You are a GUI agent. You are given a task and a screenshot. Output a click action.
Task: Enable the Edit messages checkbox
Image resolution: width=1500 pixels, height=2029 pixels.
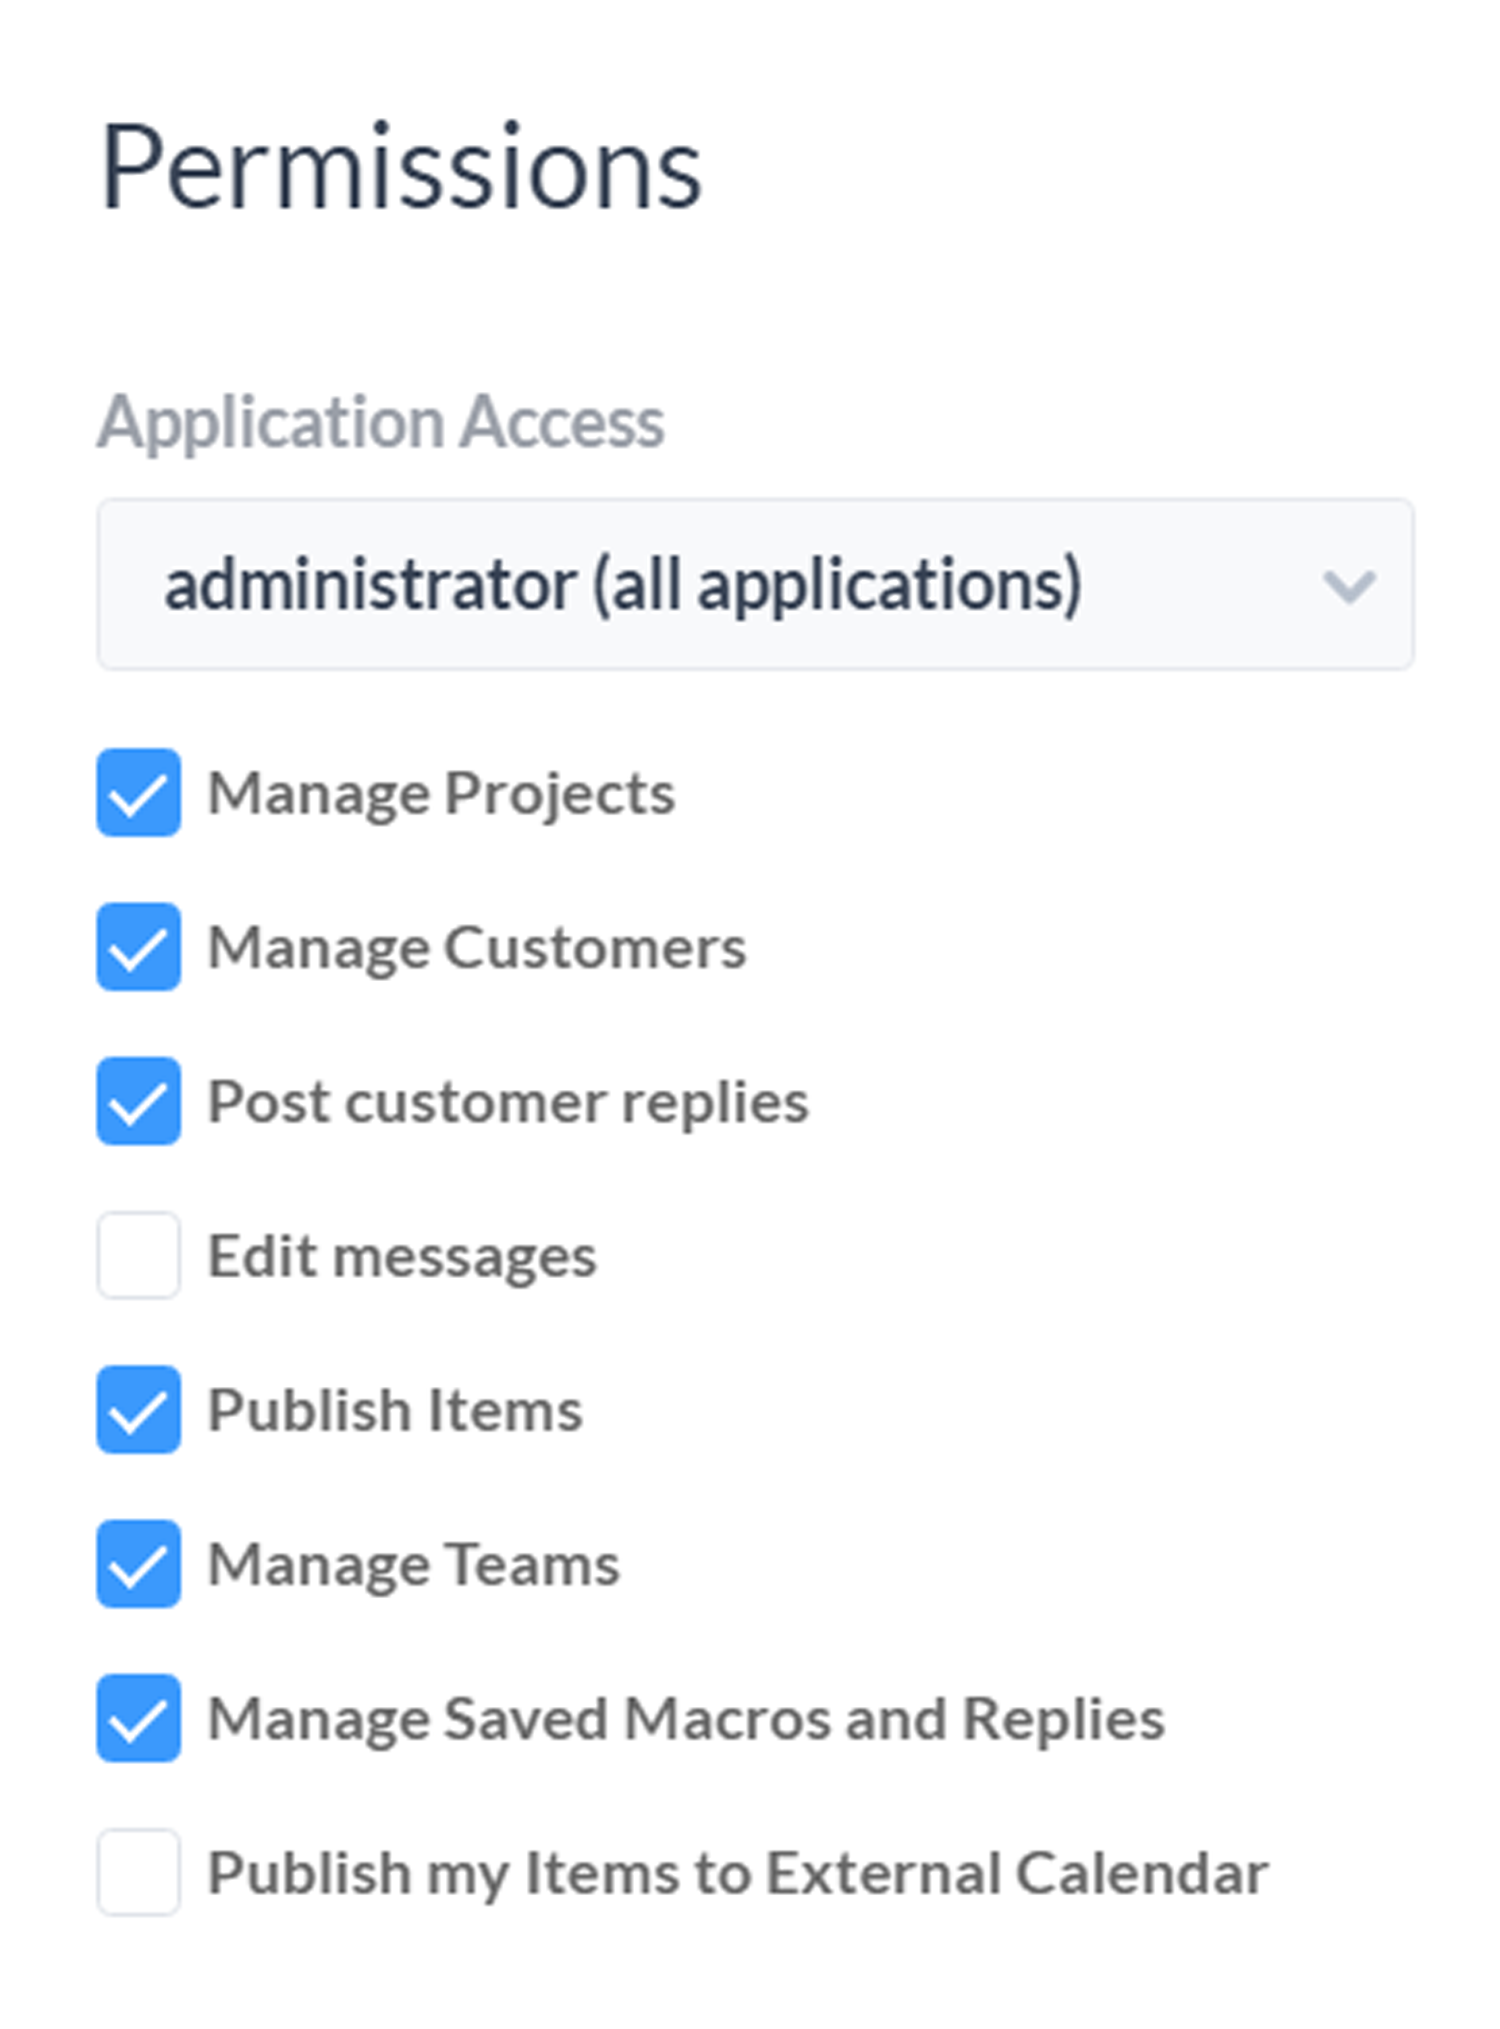(138, 1255)
